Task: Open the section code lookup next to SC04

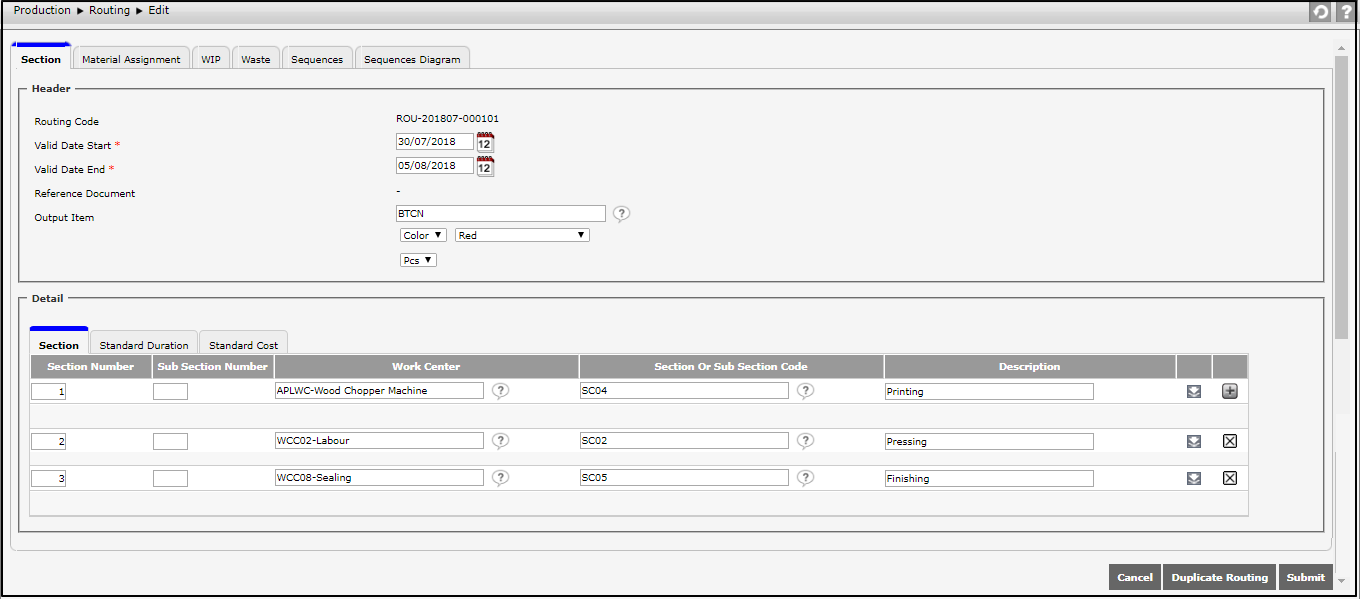Action: click(x=805, y=391)
